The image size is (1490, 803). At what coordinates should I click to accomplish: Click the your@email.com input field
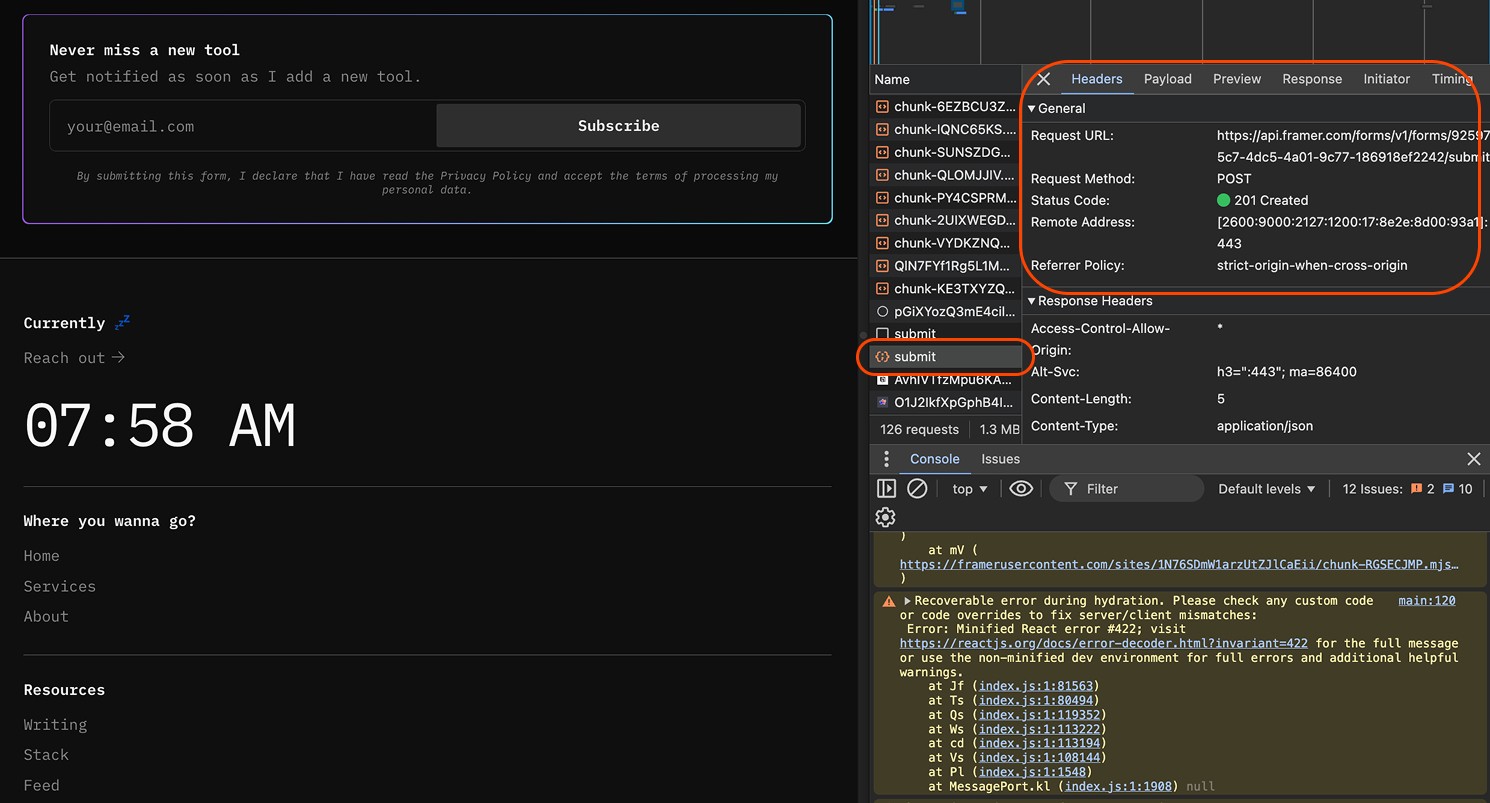(243, 126)
